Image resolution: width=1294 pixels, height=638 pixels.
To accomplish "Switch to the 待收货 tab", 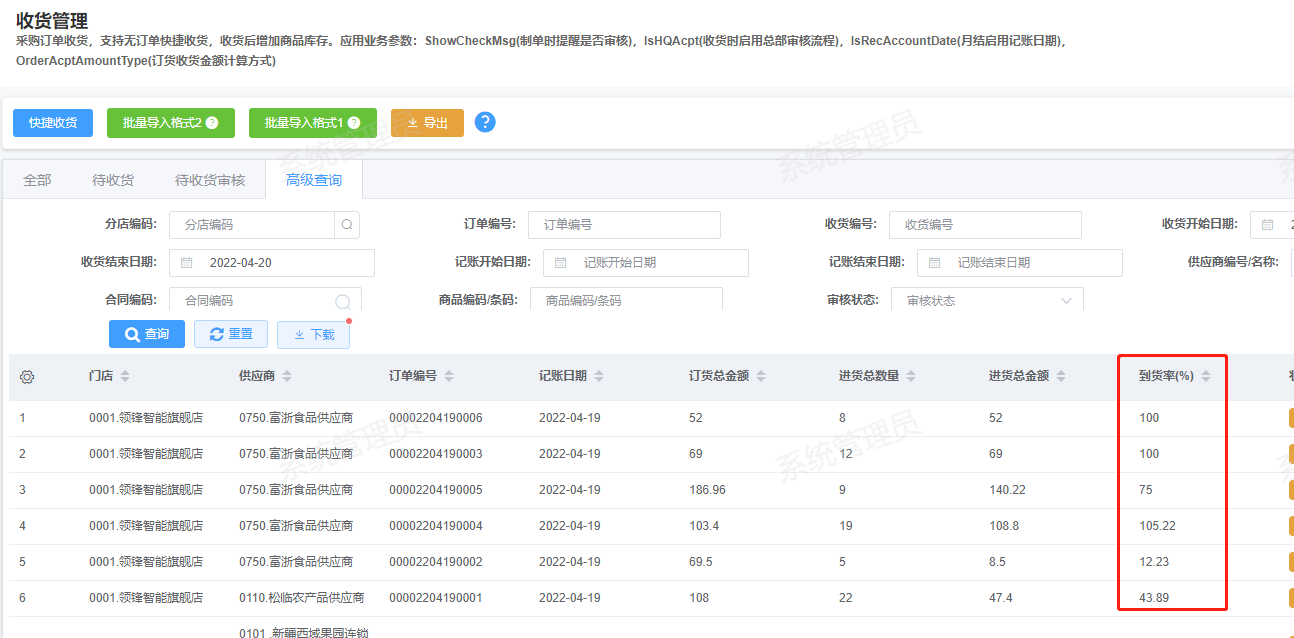I will [113, 180].
